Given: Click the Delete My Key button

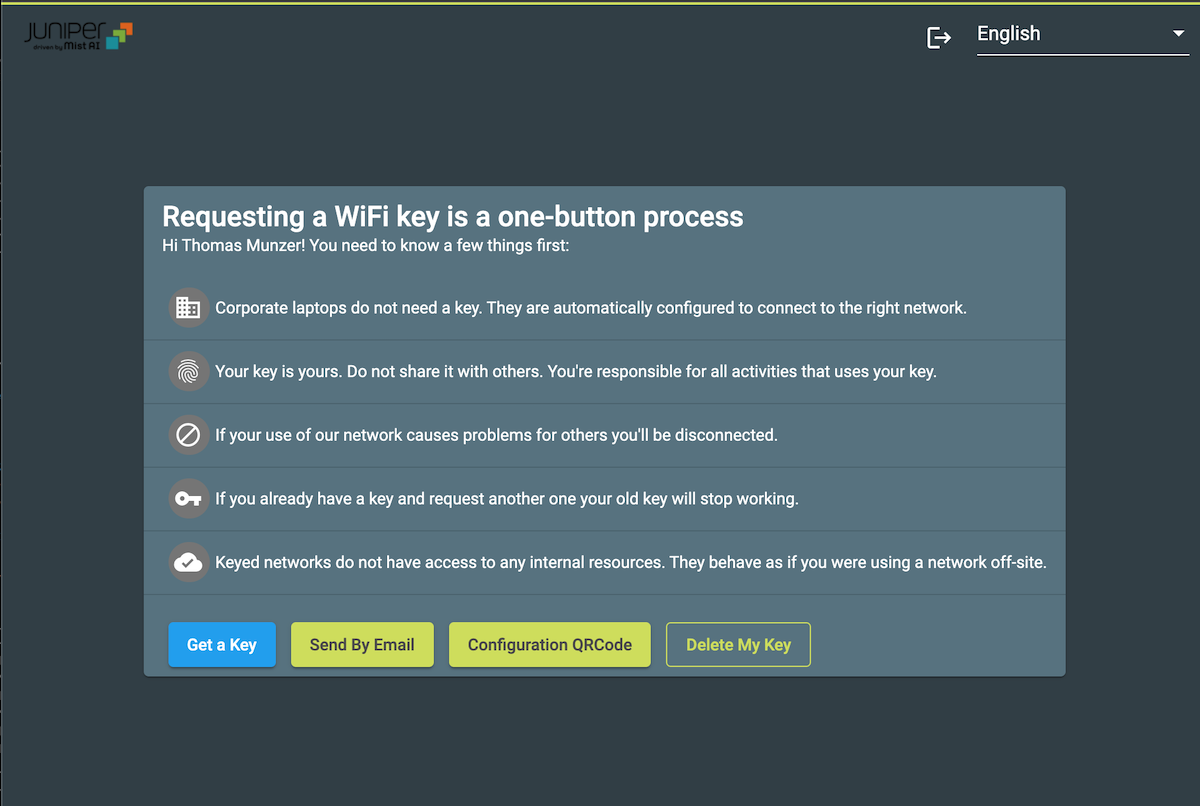Looking at the screenshot, I should click(x=738, y=645).
